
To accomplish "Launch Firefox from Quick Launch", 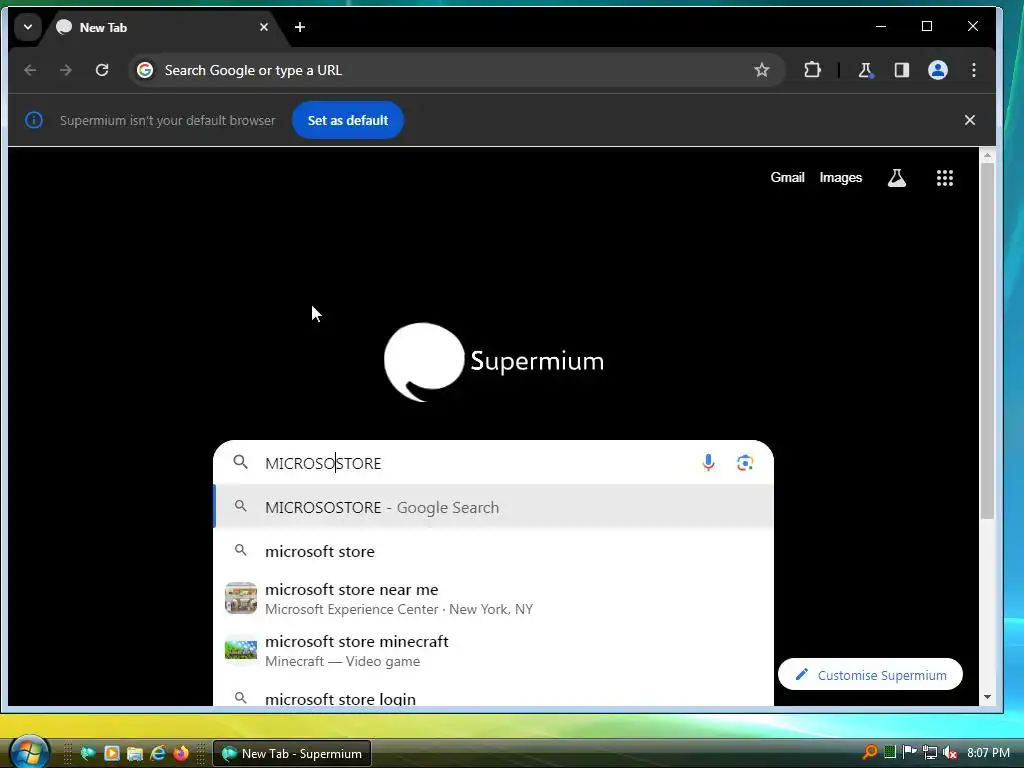I will click(x=181, y=753).
